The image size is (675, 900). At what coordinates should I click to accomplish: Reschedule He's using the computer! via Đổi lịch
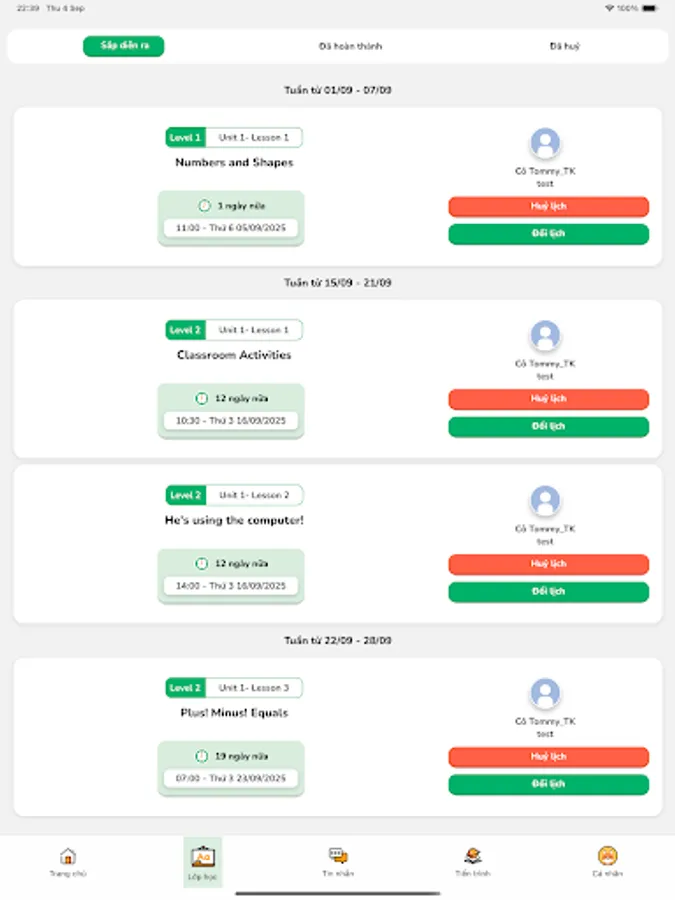(x=548, y=592)
